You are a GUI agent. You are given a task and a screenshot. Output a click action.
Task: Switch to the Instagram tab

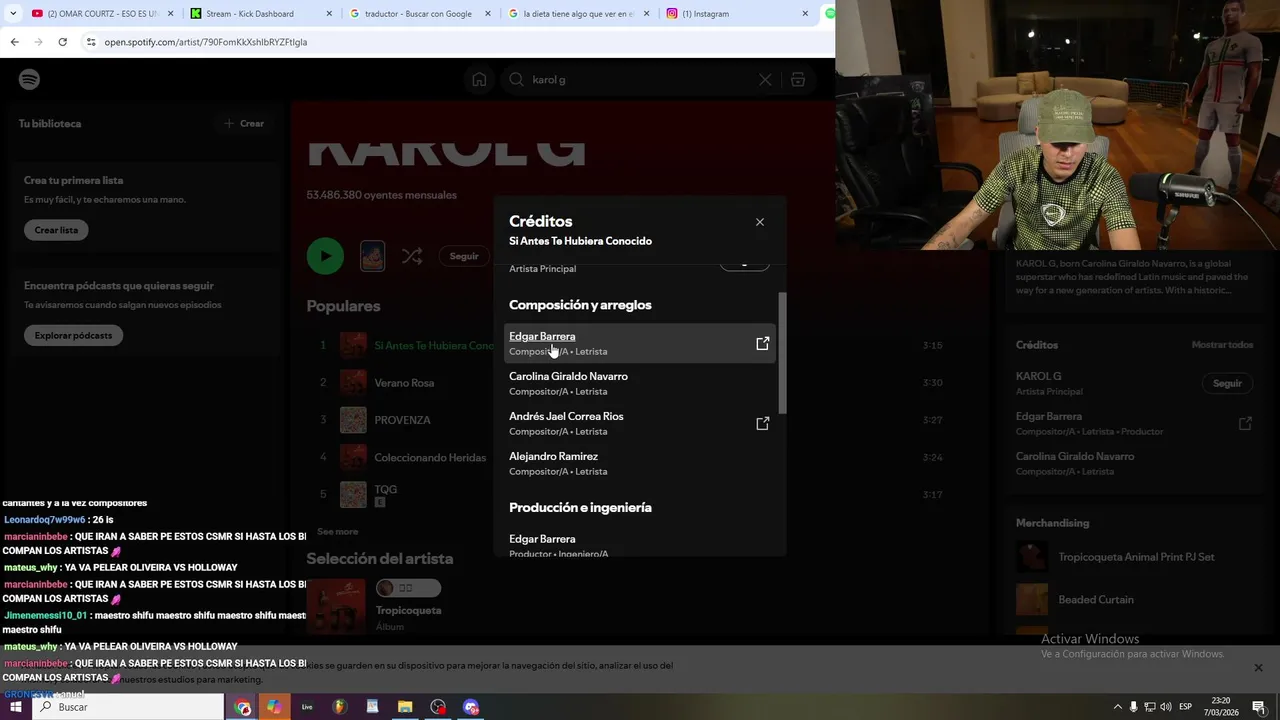coord(735,14)
